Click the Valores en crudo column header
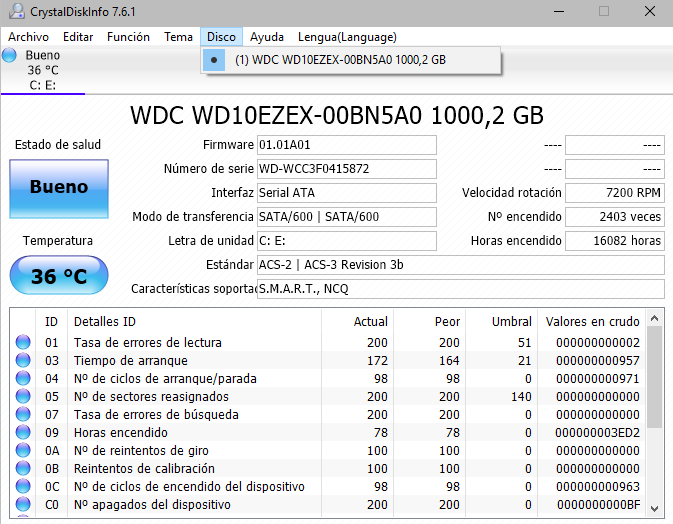The width and height of the screenshot is (673, 524). coord(592,322)
